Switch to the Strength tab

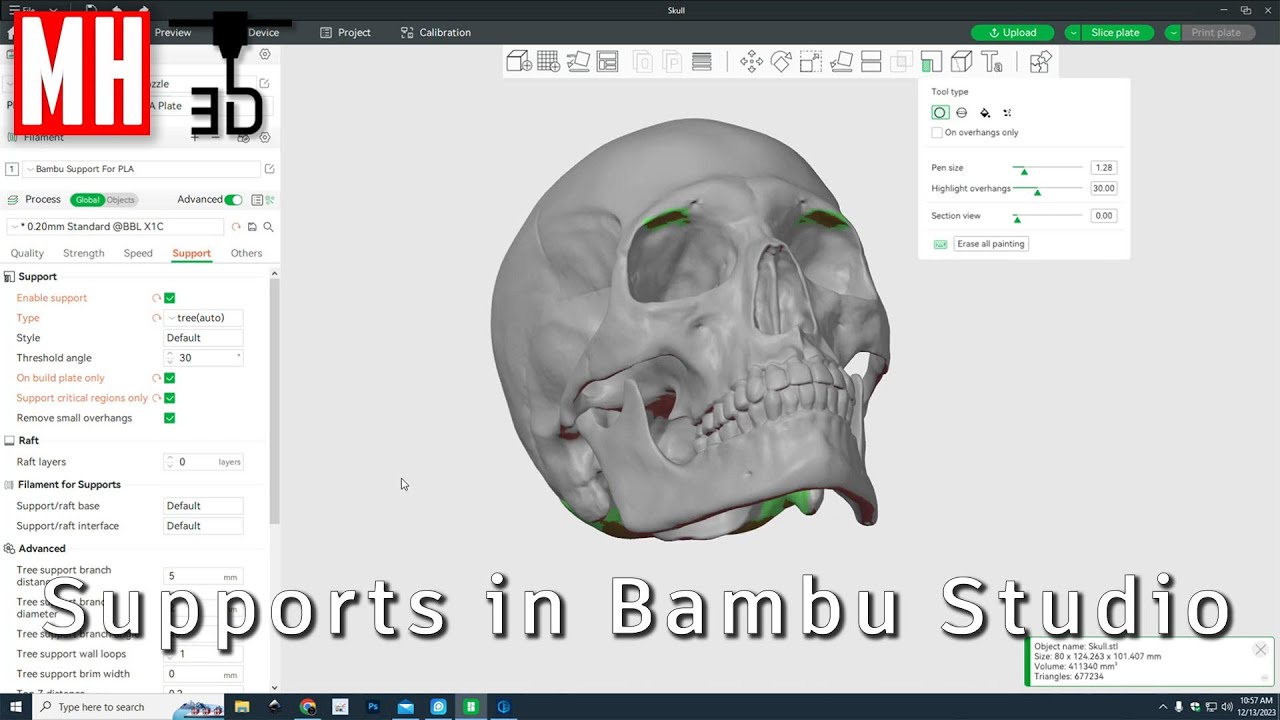pos(84,253)
